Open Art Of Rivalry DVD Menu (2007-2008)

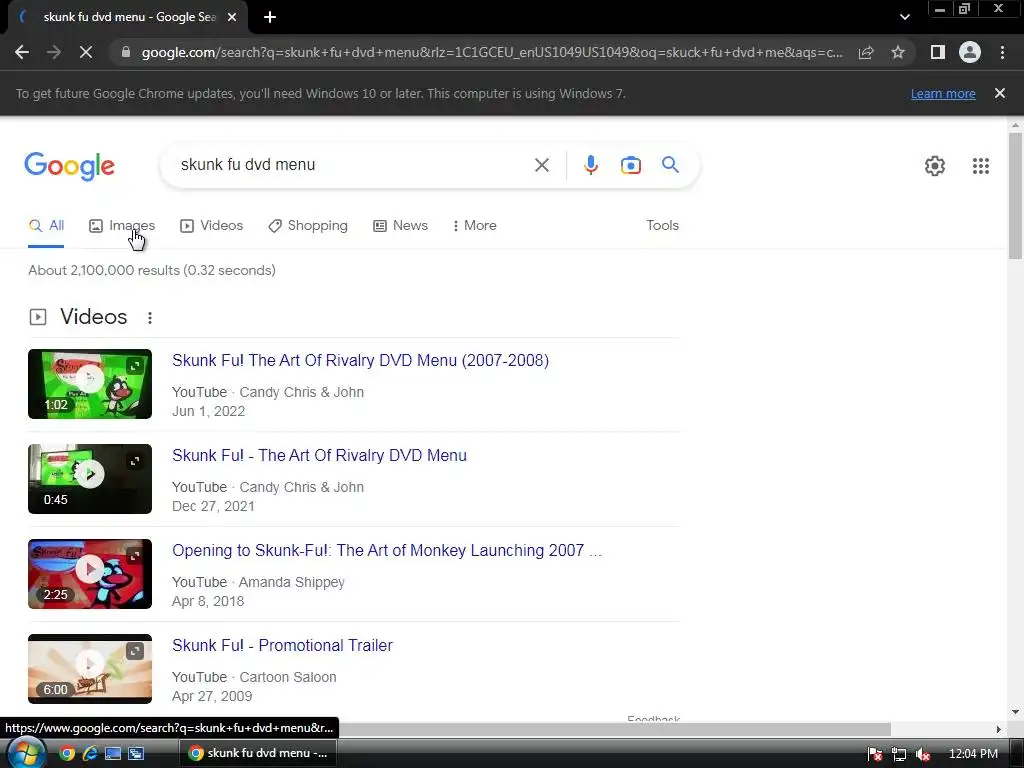pyautogui.click(x=360, y=360)
